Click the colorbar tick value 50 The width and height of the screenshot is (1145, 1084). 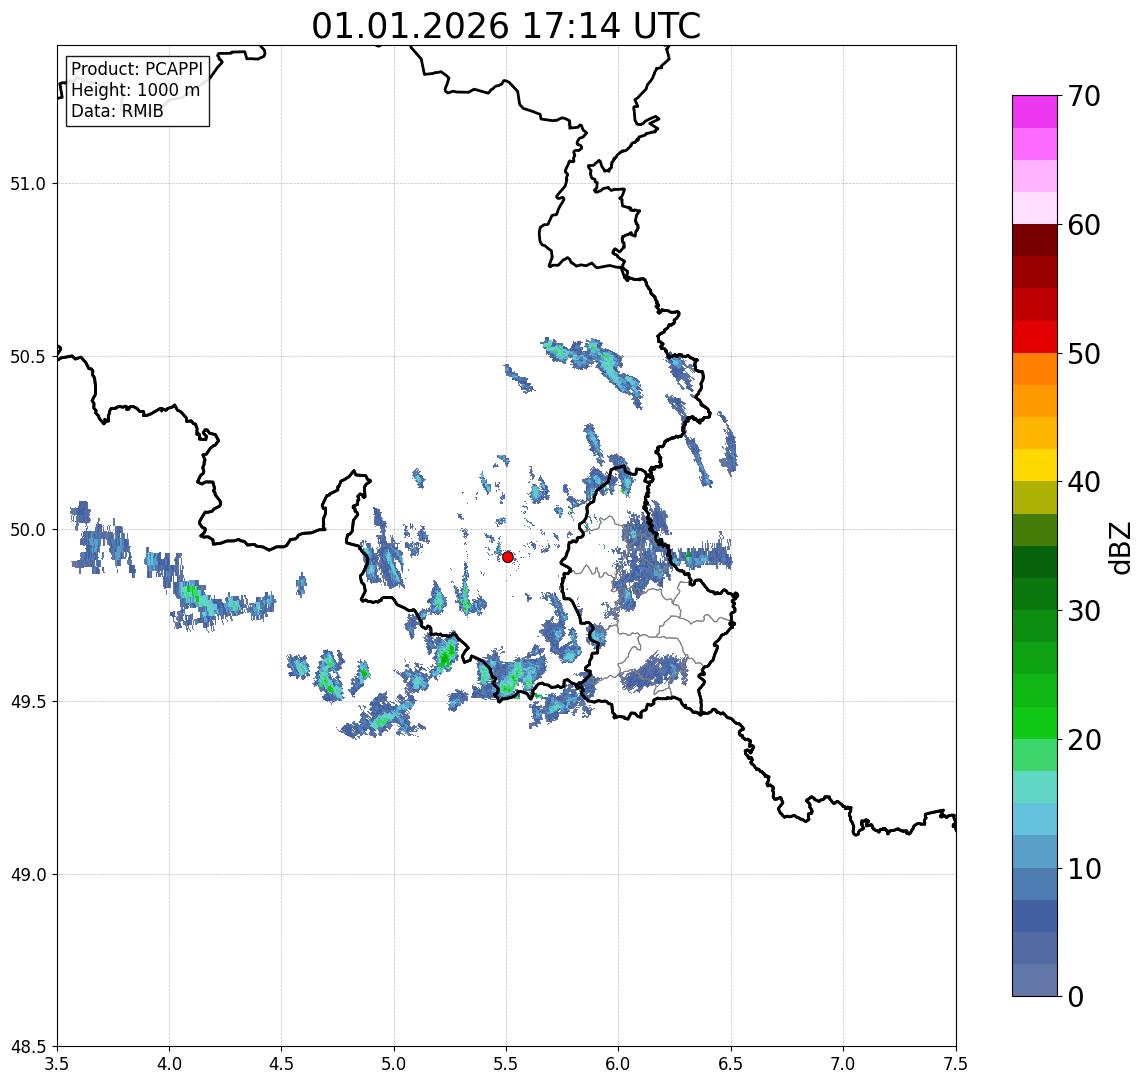pyautogui.click(x=1084, y=354)
